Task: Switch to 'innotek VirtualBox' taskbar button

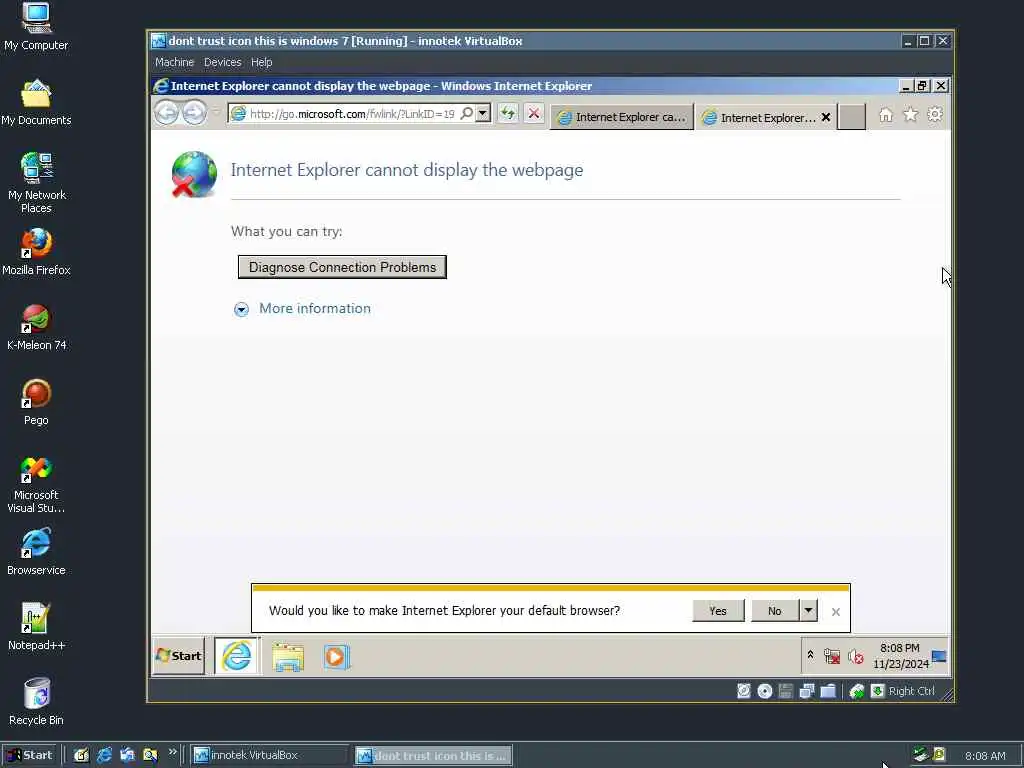Action: coord(269,755)
